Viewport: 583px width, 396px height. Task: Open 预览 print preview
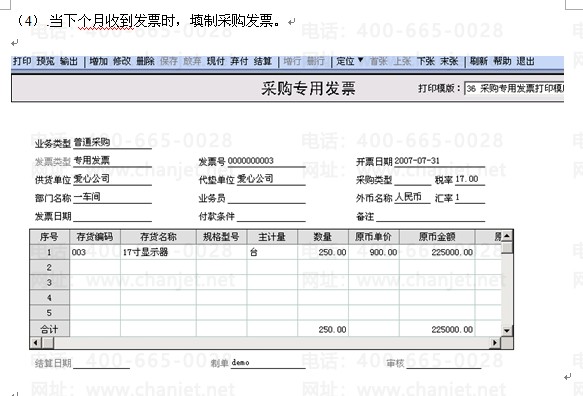point(45,61)
